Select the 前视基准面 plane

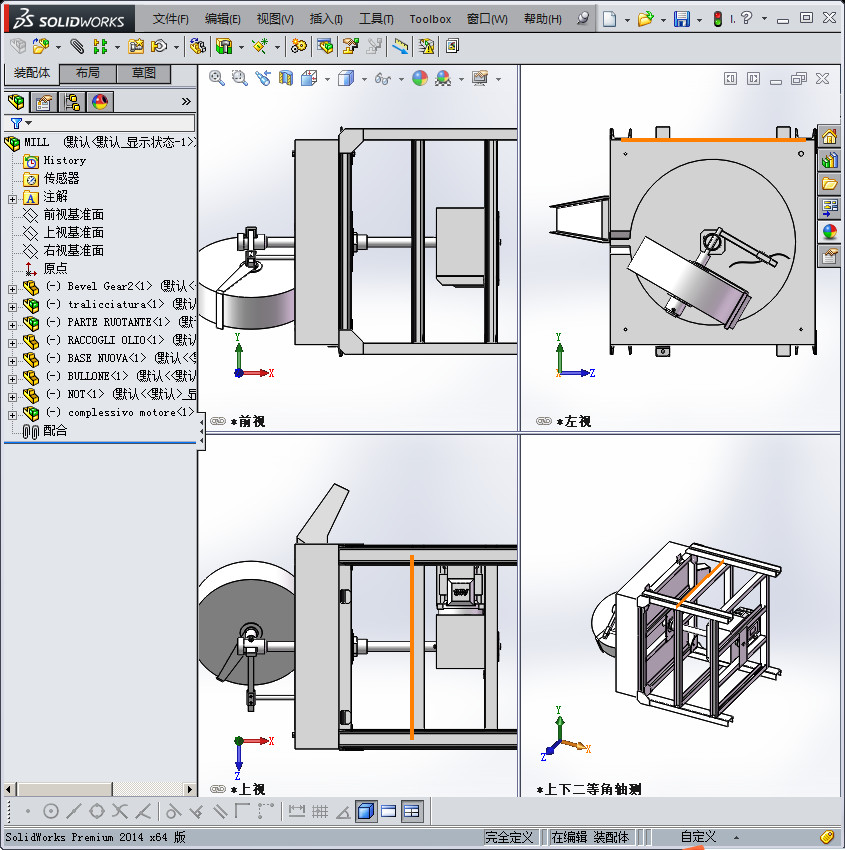(x=73, y=215)
